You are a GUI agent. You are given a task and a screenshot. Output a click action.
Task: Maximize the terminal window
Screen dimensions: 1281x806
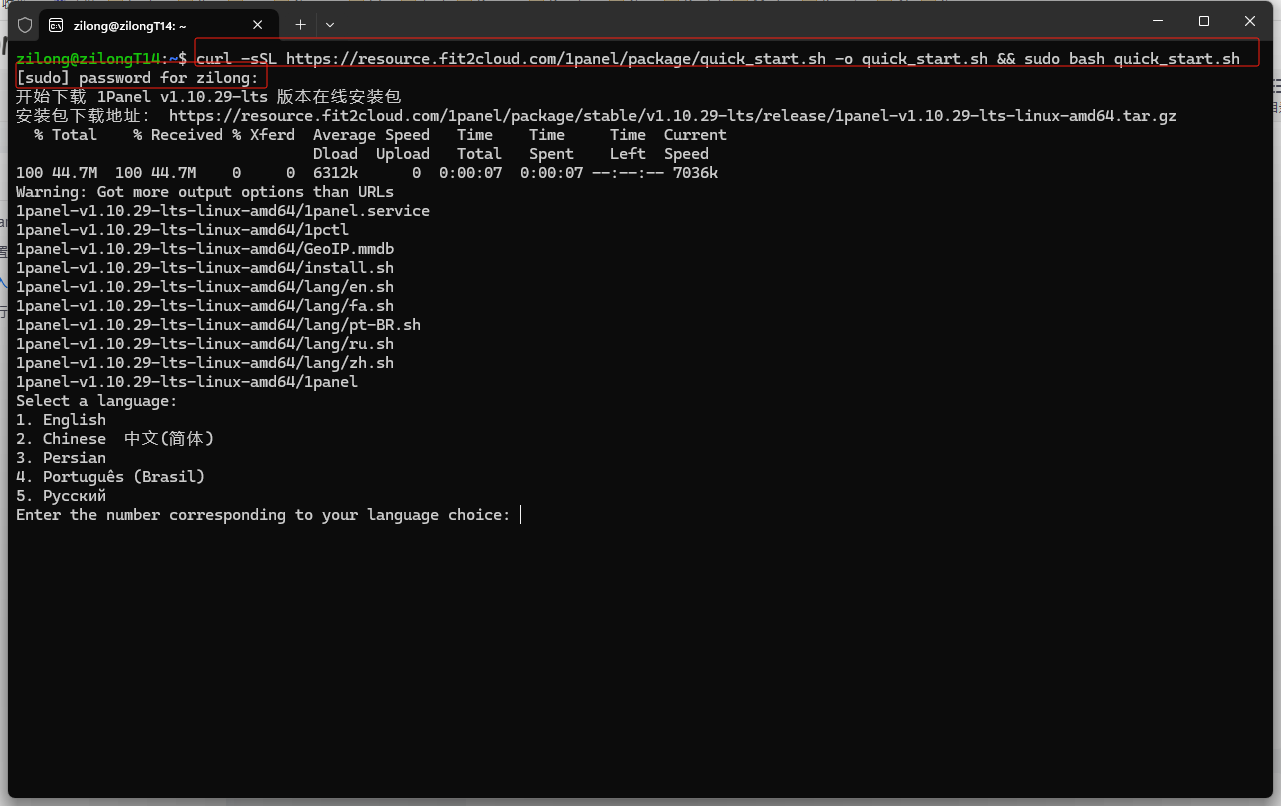[x=1204, y=21]
